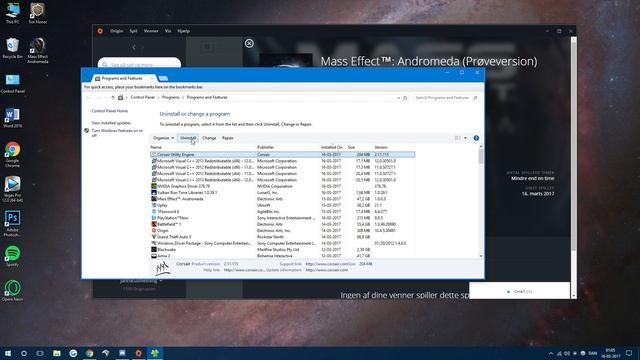Select Mass Effect Andromeda program entry

tap(282, 199)
